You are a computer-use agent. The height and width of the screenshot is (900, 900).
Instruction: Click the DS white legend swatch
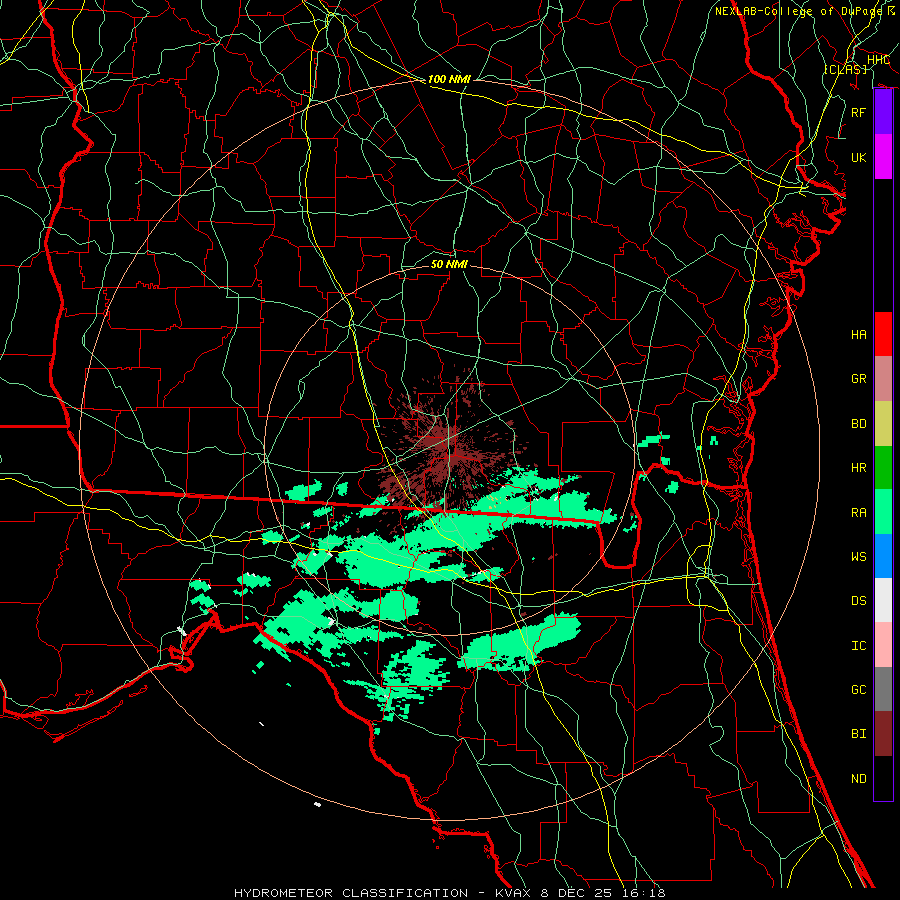pos(883,600)
